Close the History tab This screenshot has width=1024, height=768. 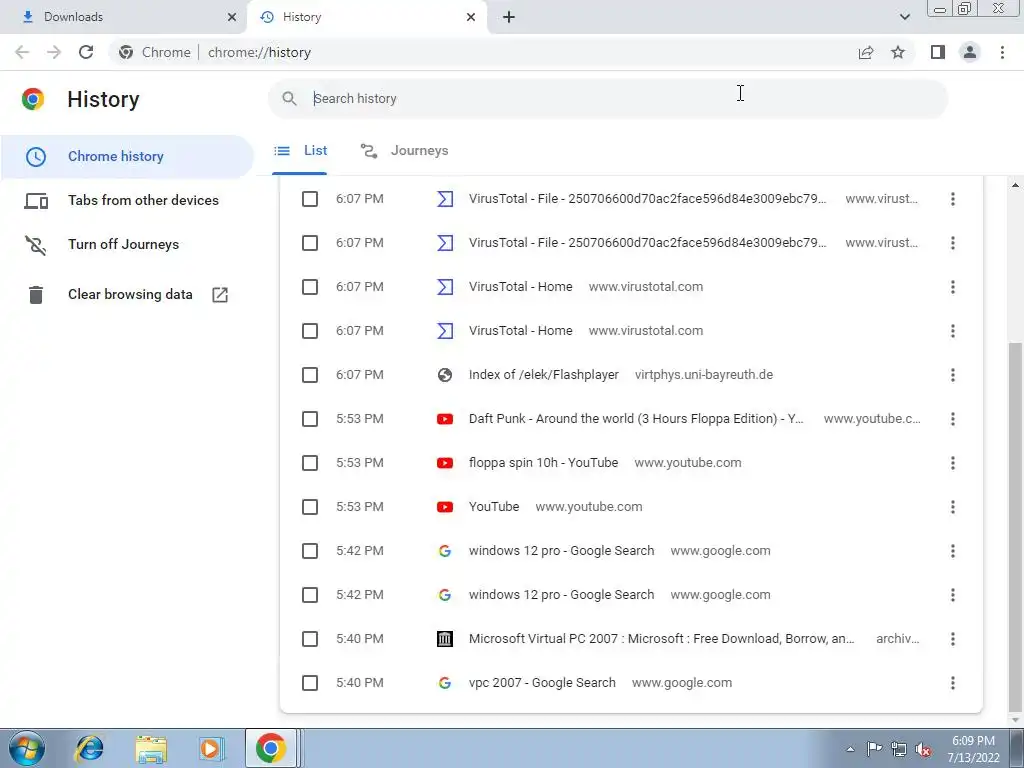471,17
